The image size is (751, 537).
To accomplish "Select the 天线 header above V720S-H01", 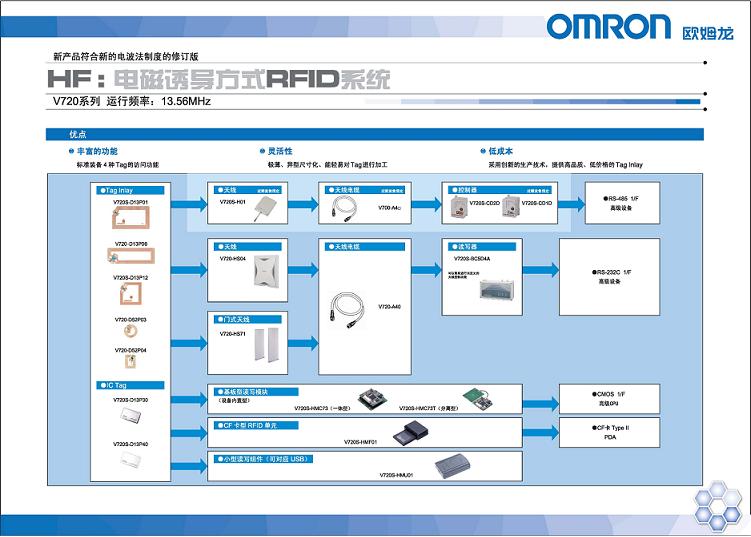I will click(248, 190).
